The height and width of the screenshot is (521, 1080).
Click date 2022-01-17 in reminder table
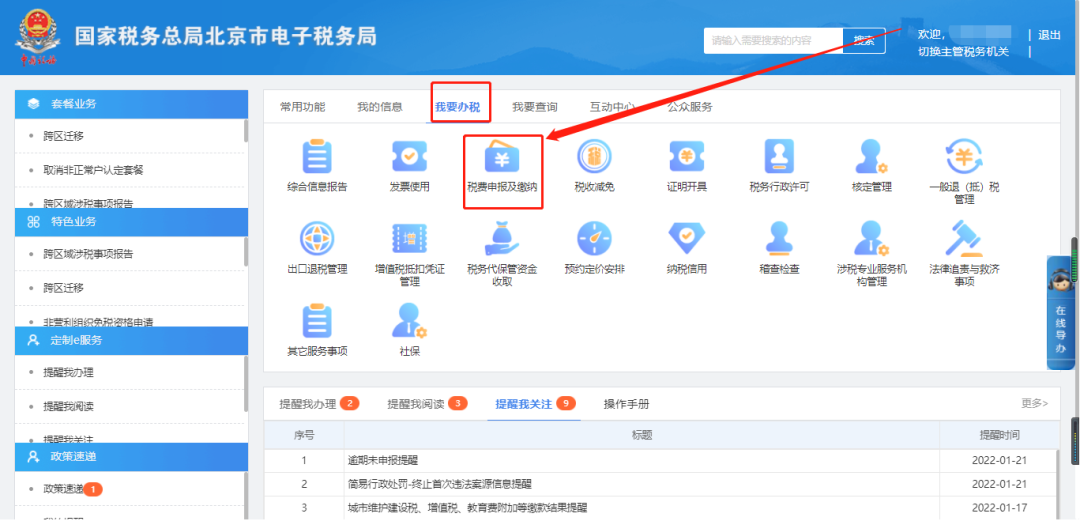click(999, 508)
